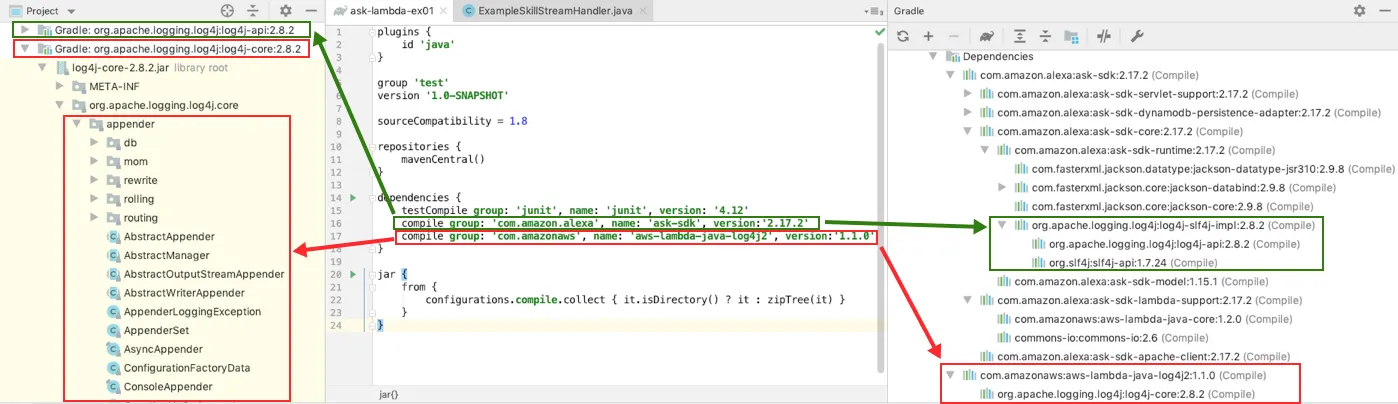Image resolution: width=1398 pixels, height=404 pixels.
Task: Open Gradle build tool settings wrench
Action: point(1137,36)
